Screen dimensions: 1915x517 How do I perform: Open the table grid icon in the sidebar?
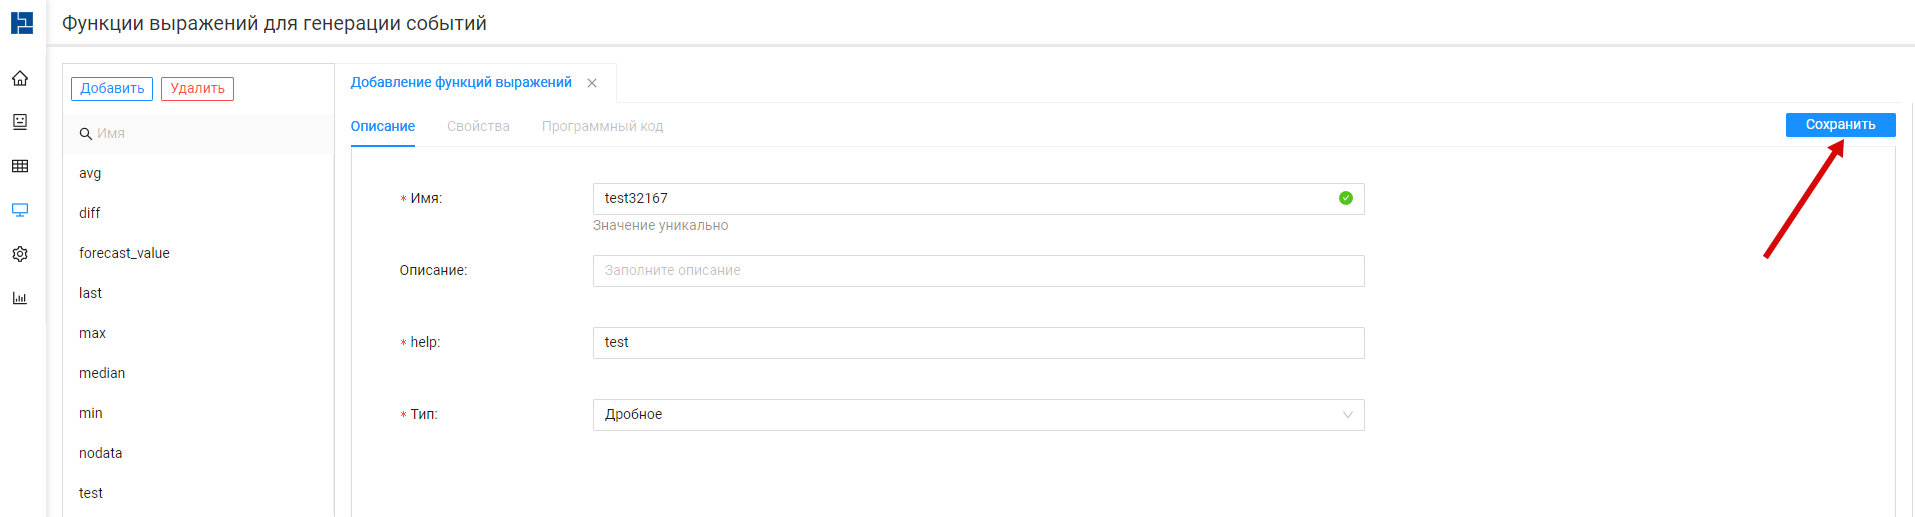[20, 166]
